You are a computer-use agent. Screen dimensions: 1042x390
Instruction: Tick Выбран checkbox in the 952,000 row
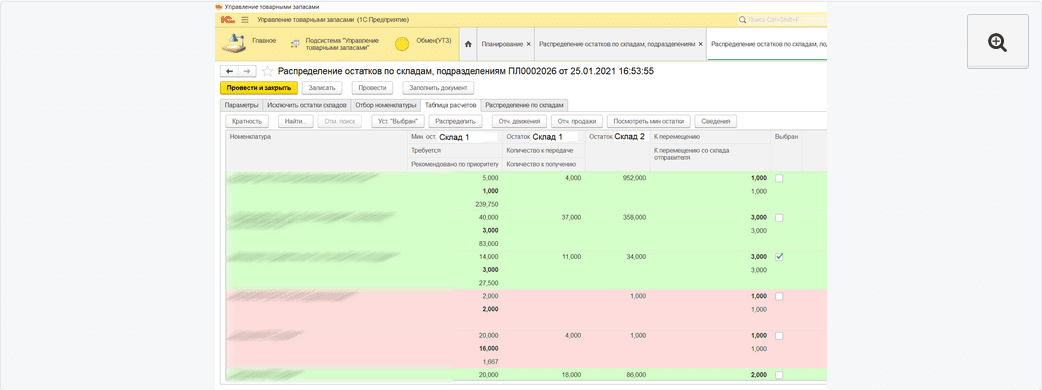tap(780, 178)
